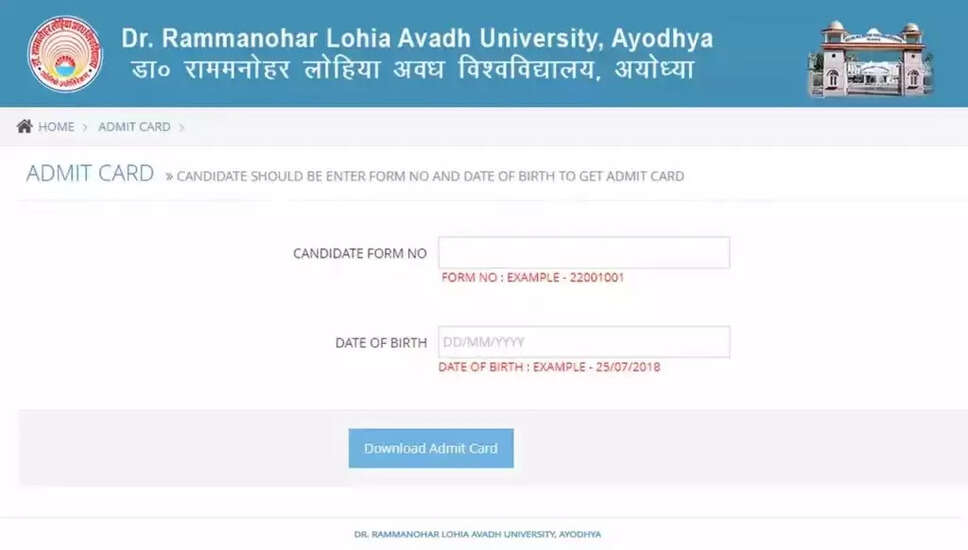Go to HOME via breadcrumb text

pos(56,127)
